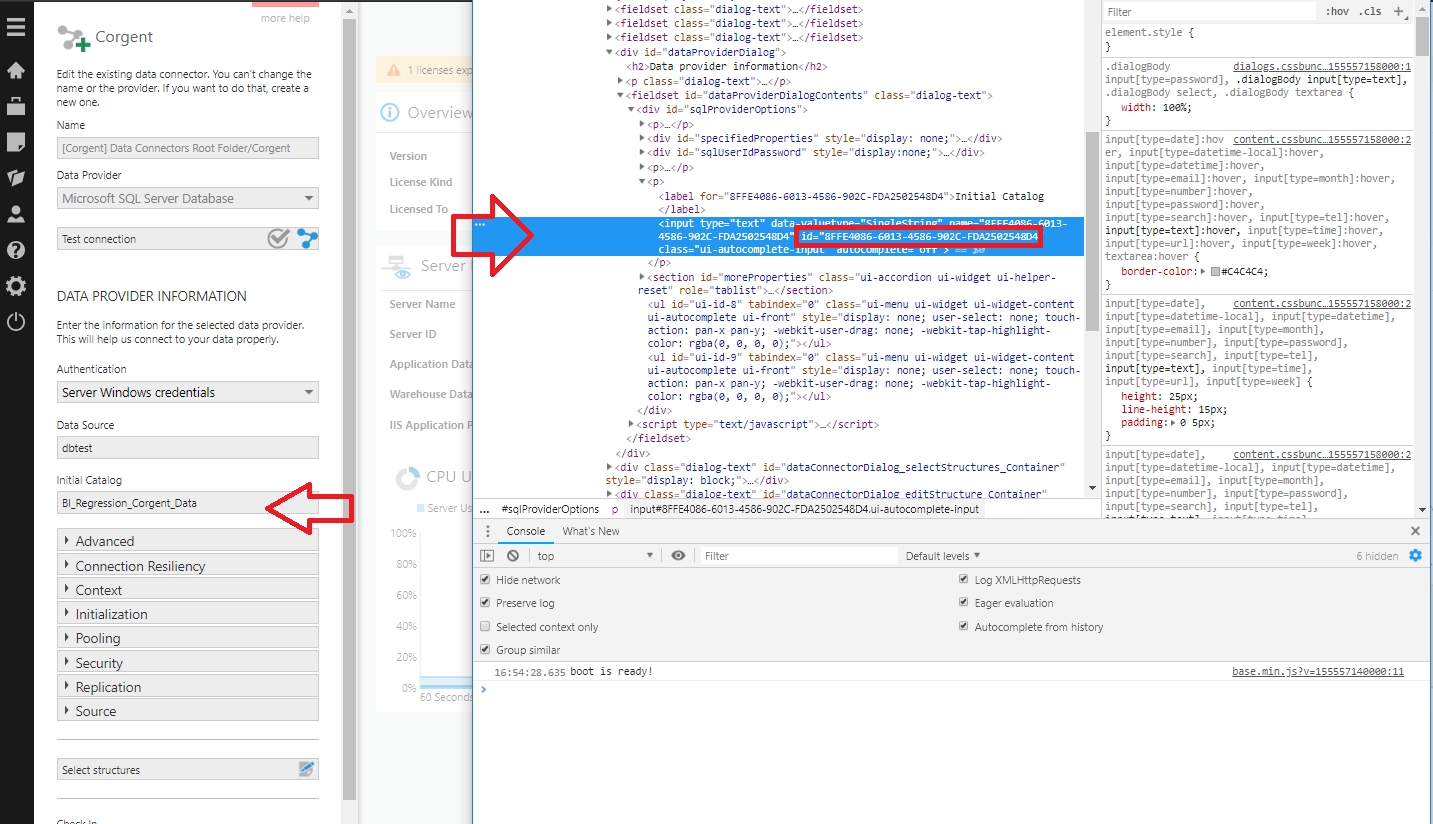The width and height of the screenshot is (1433, 824).
Task: Toggle the :hov element state button
Action: 1337,11
